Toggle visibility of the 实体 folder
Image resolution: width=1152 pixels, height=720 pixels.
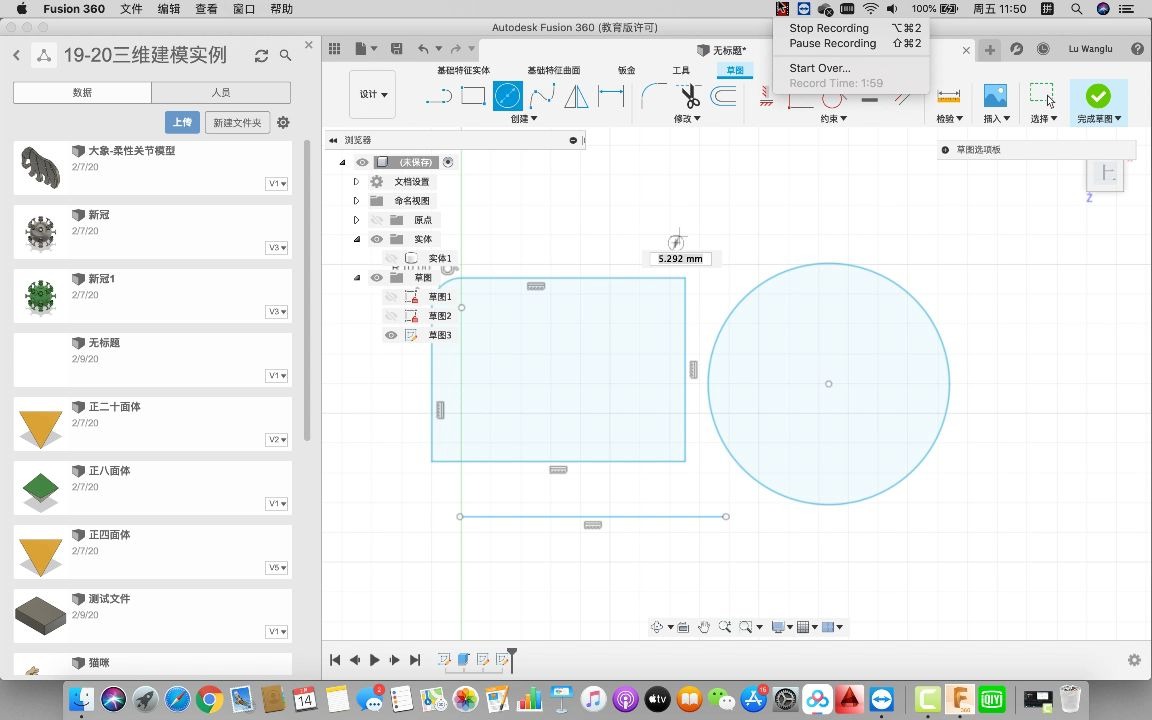pos(377,238)
